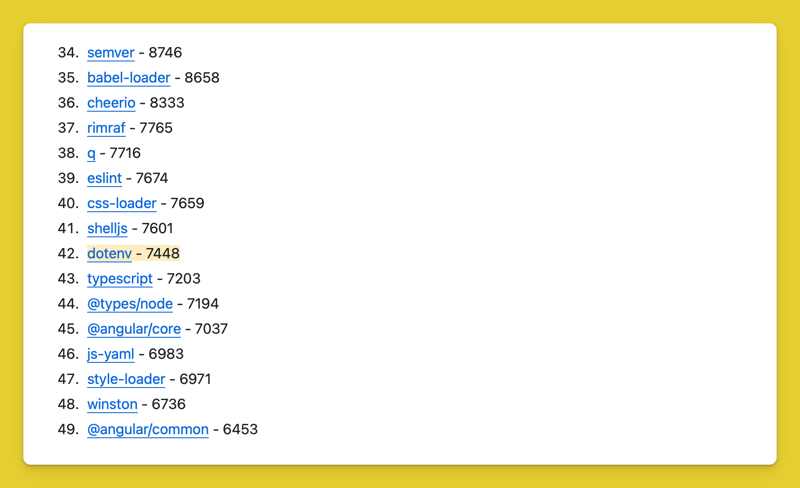Open the eslint link
The width and height of the screenshot is (800, 488).
(104, 178)
